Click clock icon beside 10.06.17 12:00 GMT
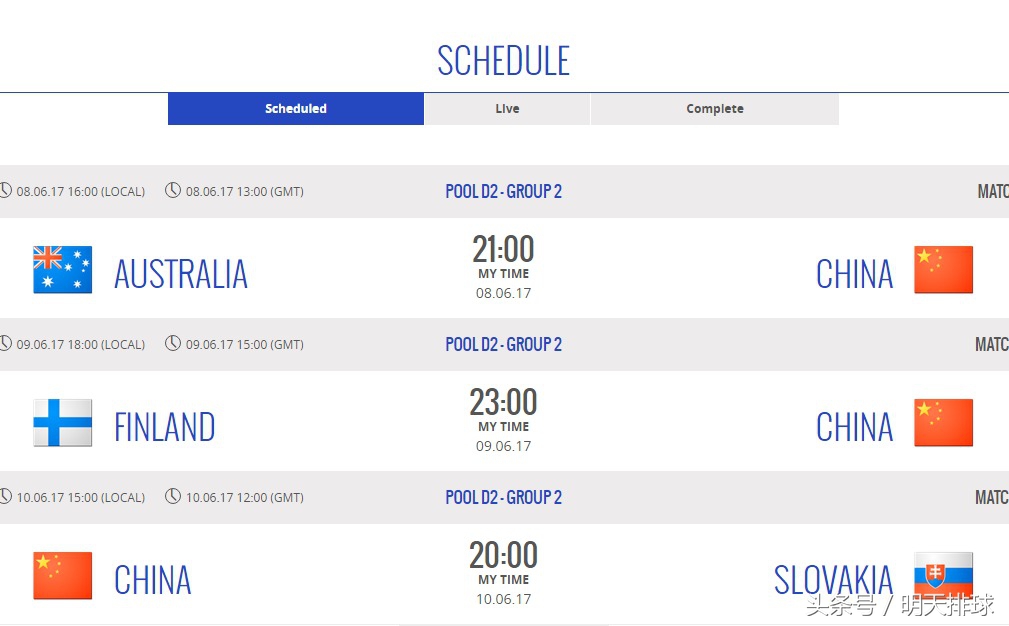Screen dimensions: 1009x626 pyautogui.click(x=173, y=496)
